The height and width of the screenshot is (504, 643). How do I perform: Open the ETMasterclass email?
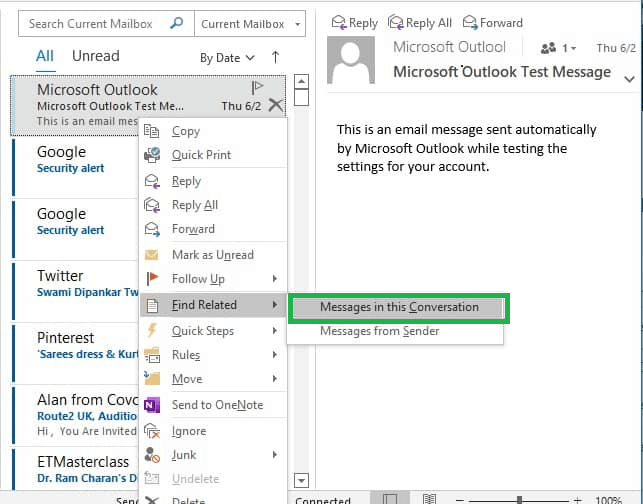pyautogui.click(x=75, y=470)
